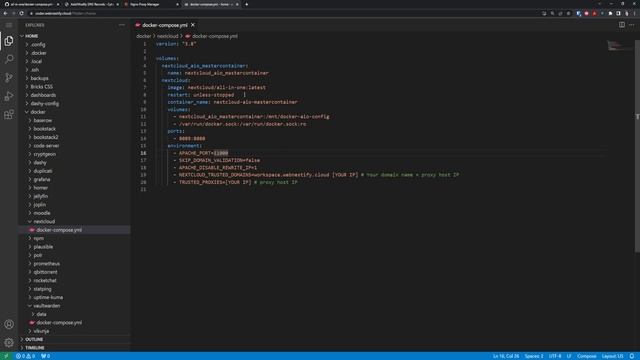The width and height of the screenshot is (640, 360).
Task: Collapse the HOME root folder section
Action: [x=75, y=36]
